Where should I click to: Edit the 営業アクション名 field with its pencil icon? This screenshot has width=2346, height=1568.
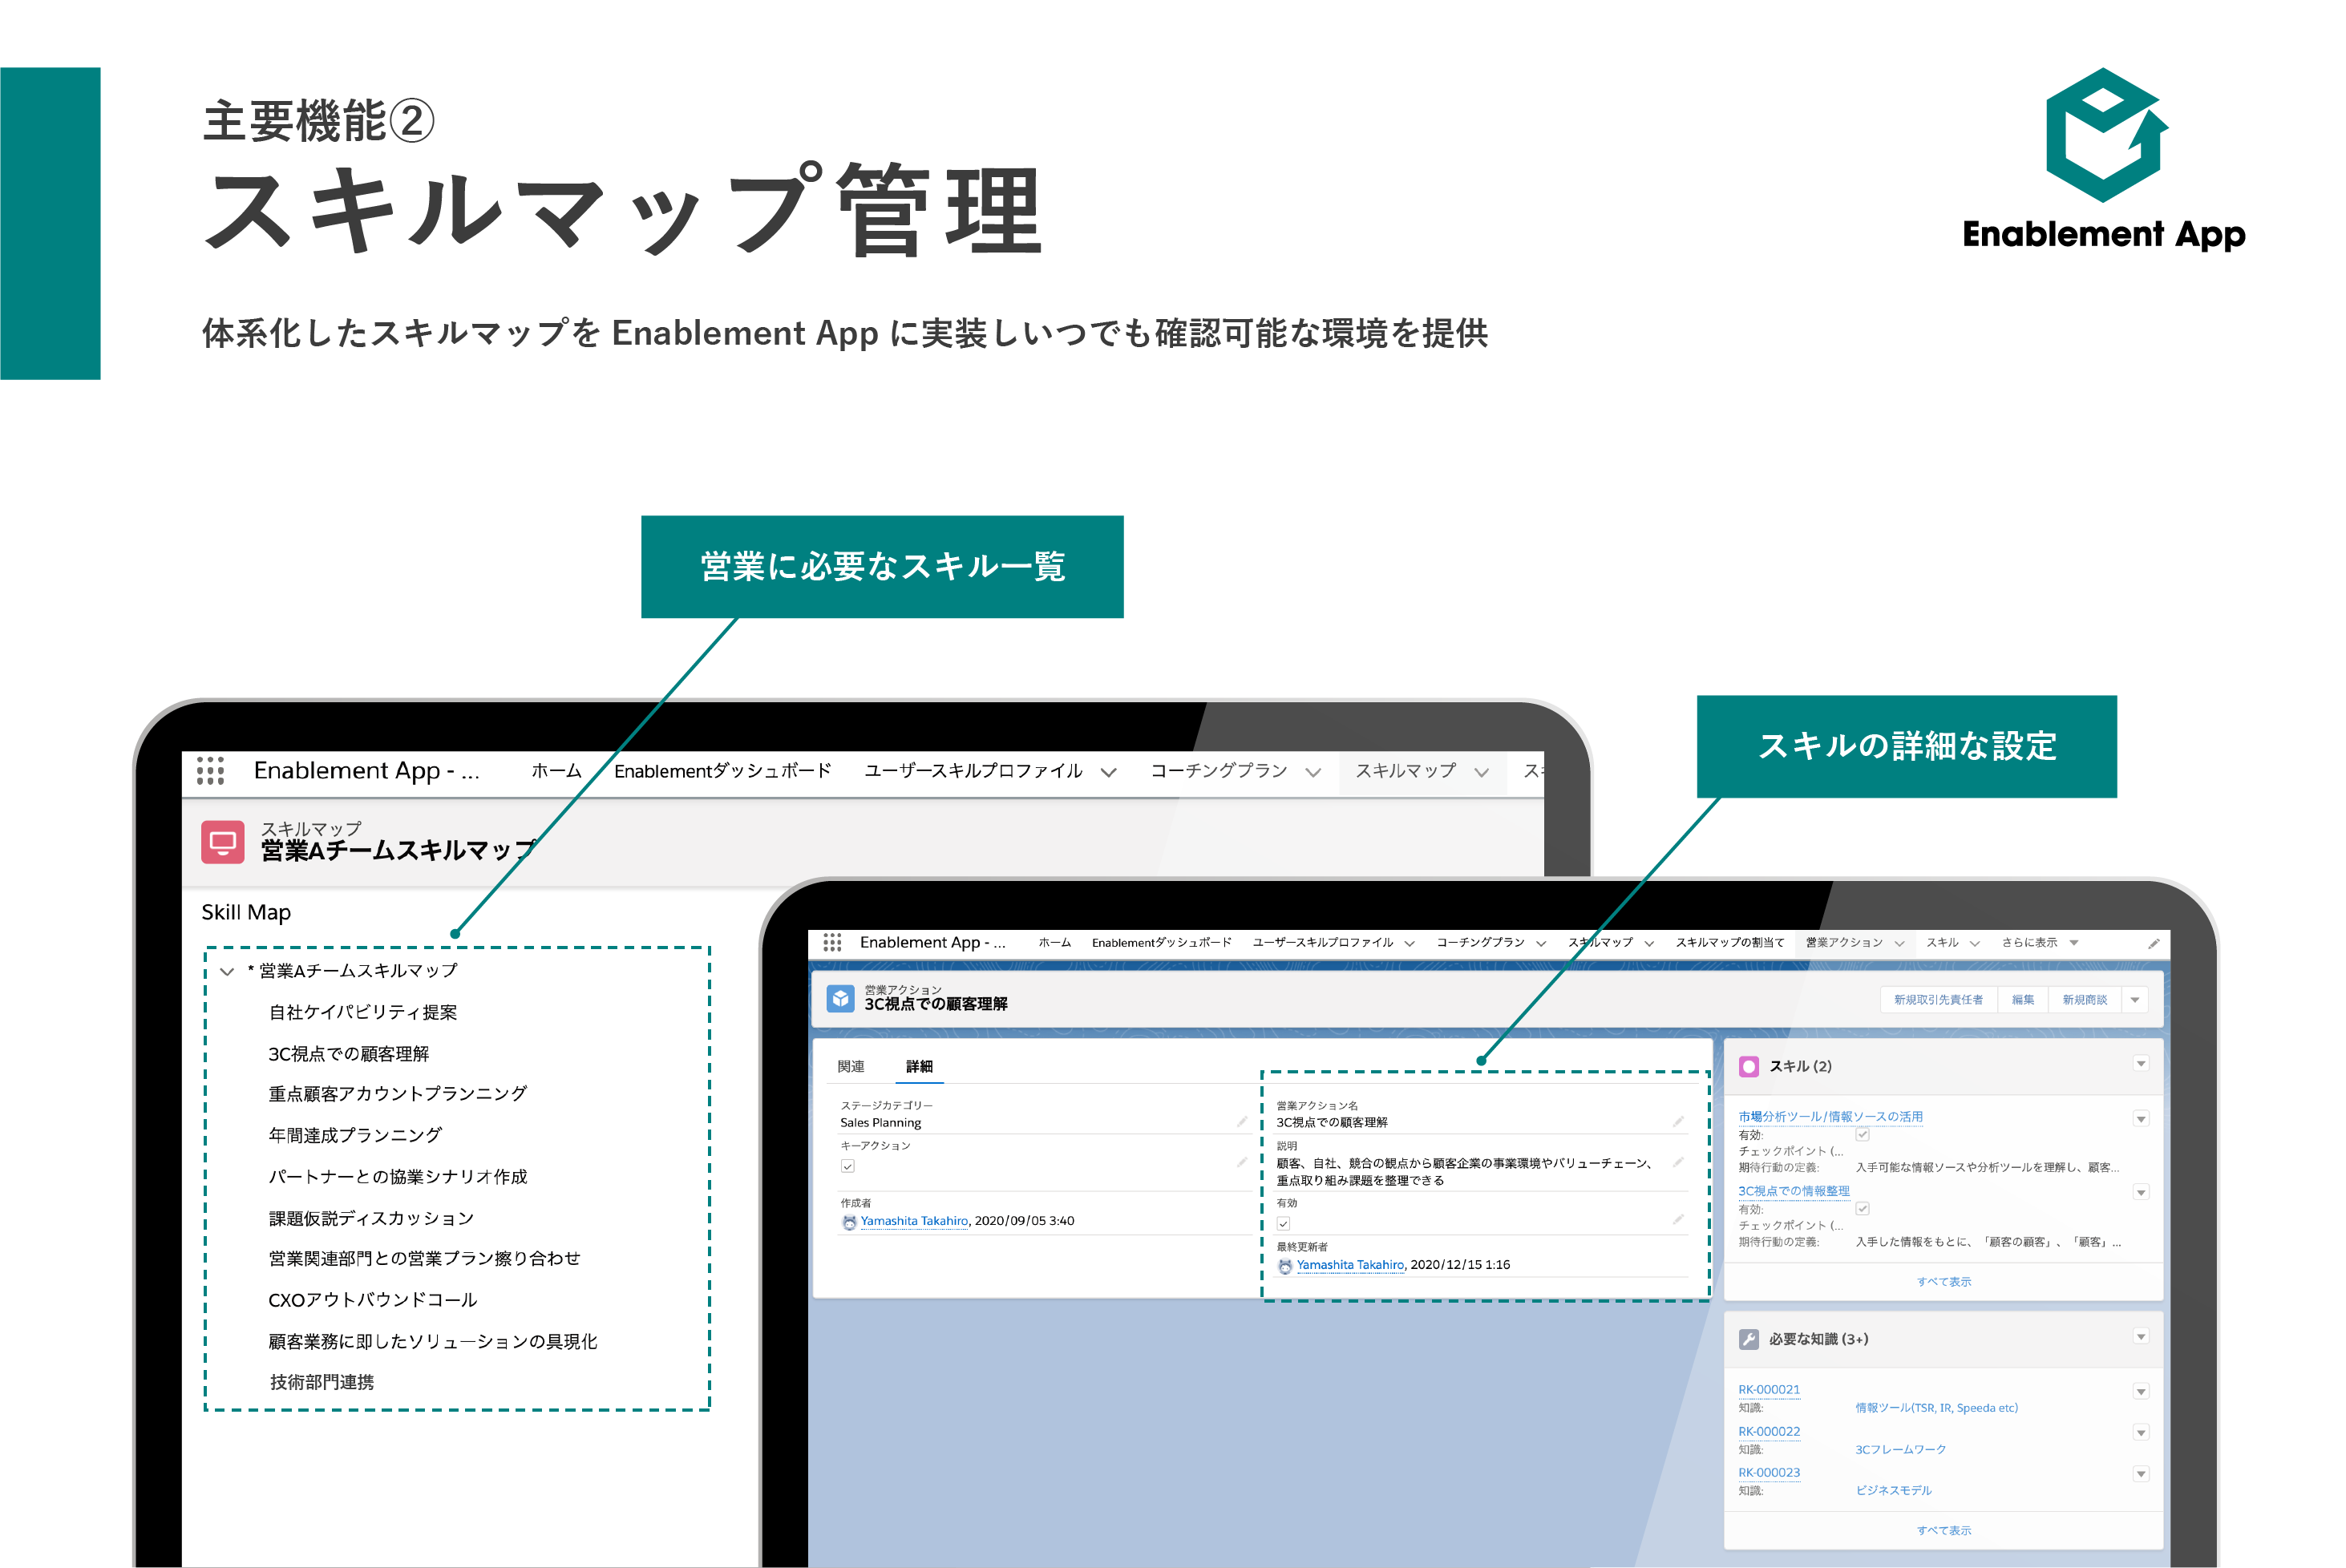[x=1679, y=1122]
